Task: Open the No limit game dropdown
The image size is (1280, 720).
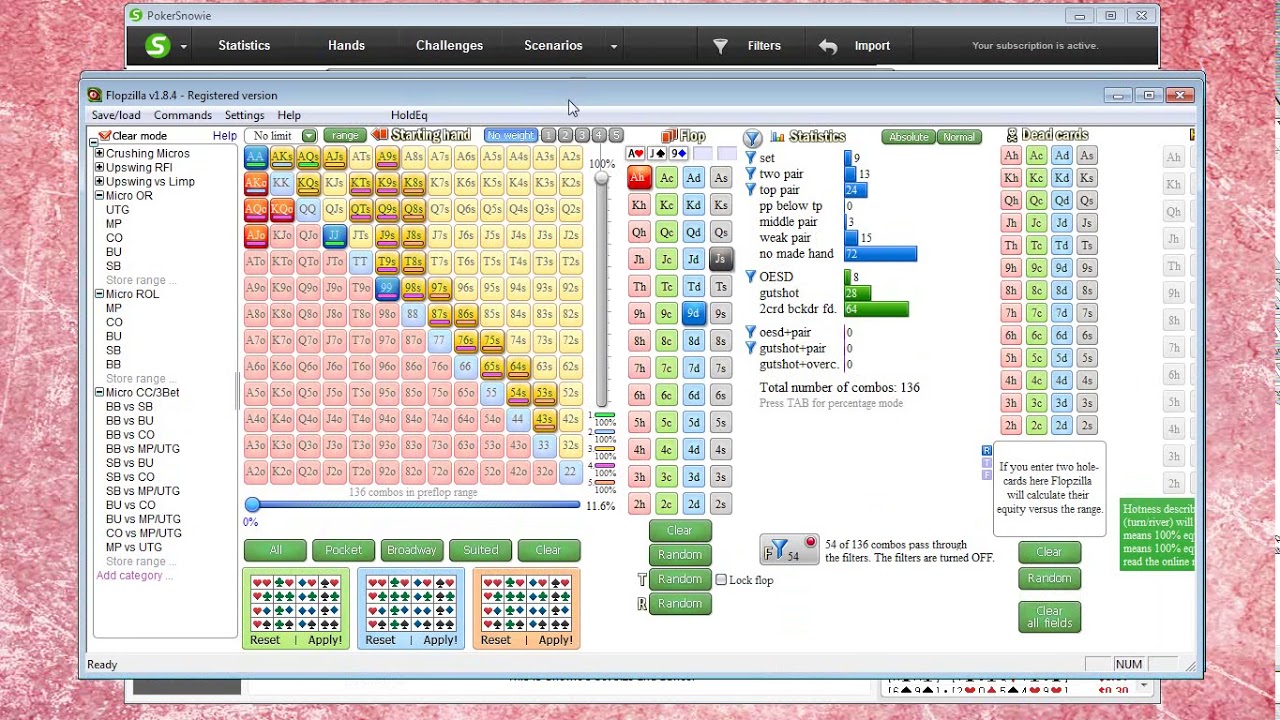Action: click(309, 136)
